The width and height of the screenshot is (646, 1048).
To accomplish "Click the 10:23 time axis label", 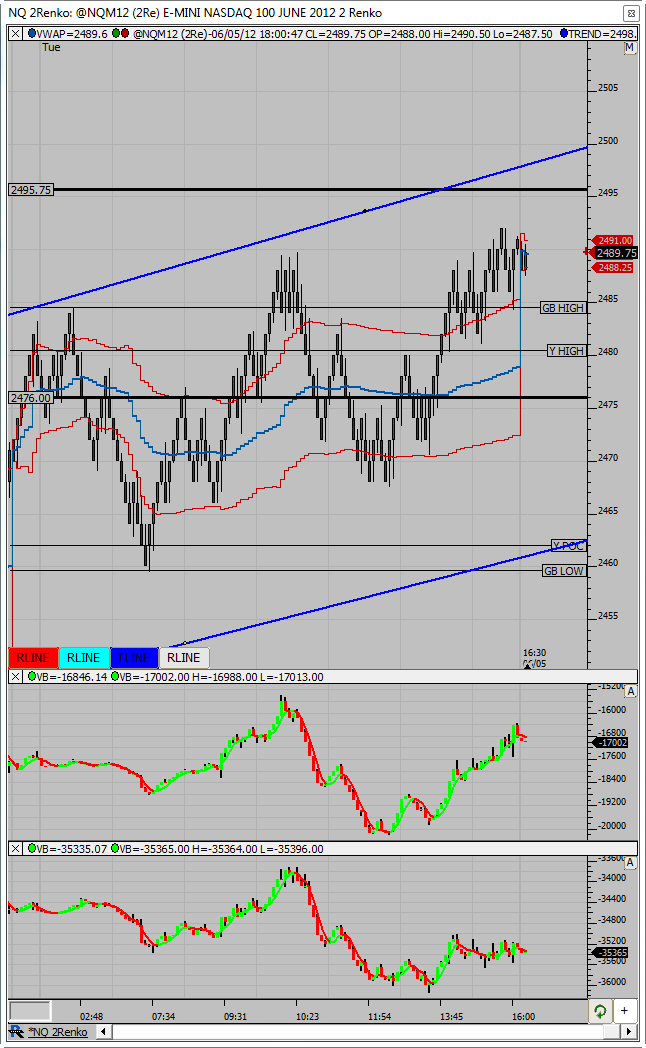I will (307, 1017).
